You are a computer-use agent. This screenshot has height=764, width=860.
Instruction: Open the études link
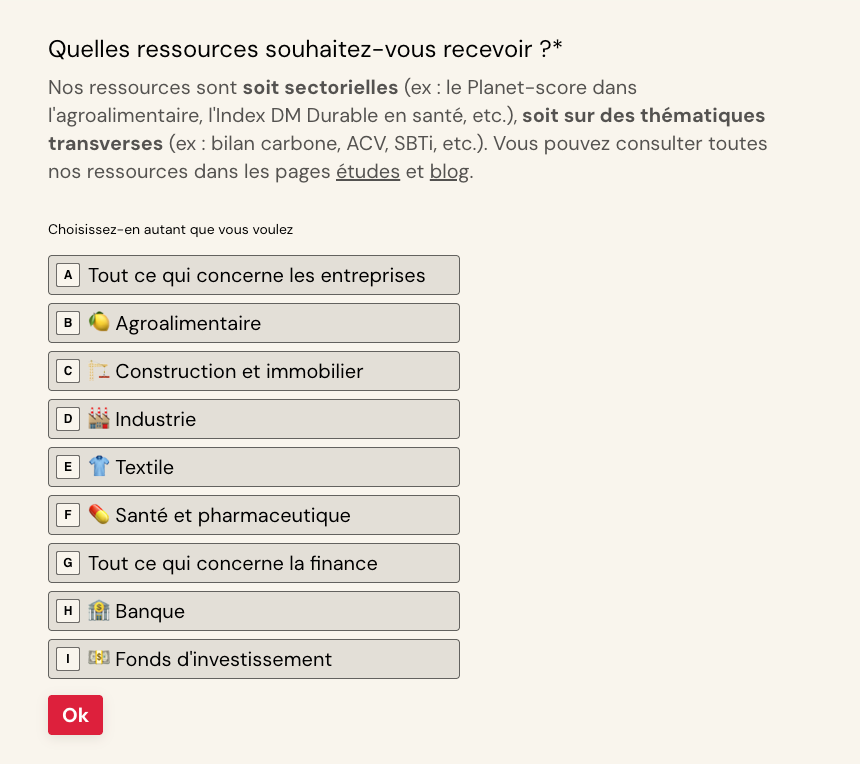click(x=368, y=172)
